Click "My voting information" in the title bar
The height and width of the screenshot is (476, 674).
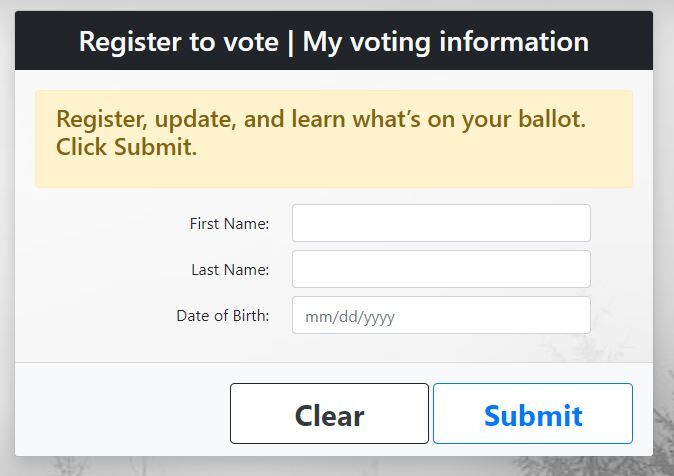click(445, 42)
